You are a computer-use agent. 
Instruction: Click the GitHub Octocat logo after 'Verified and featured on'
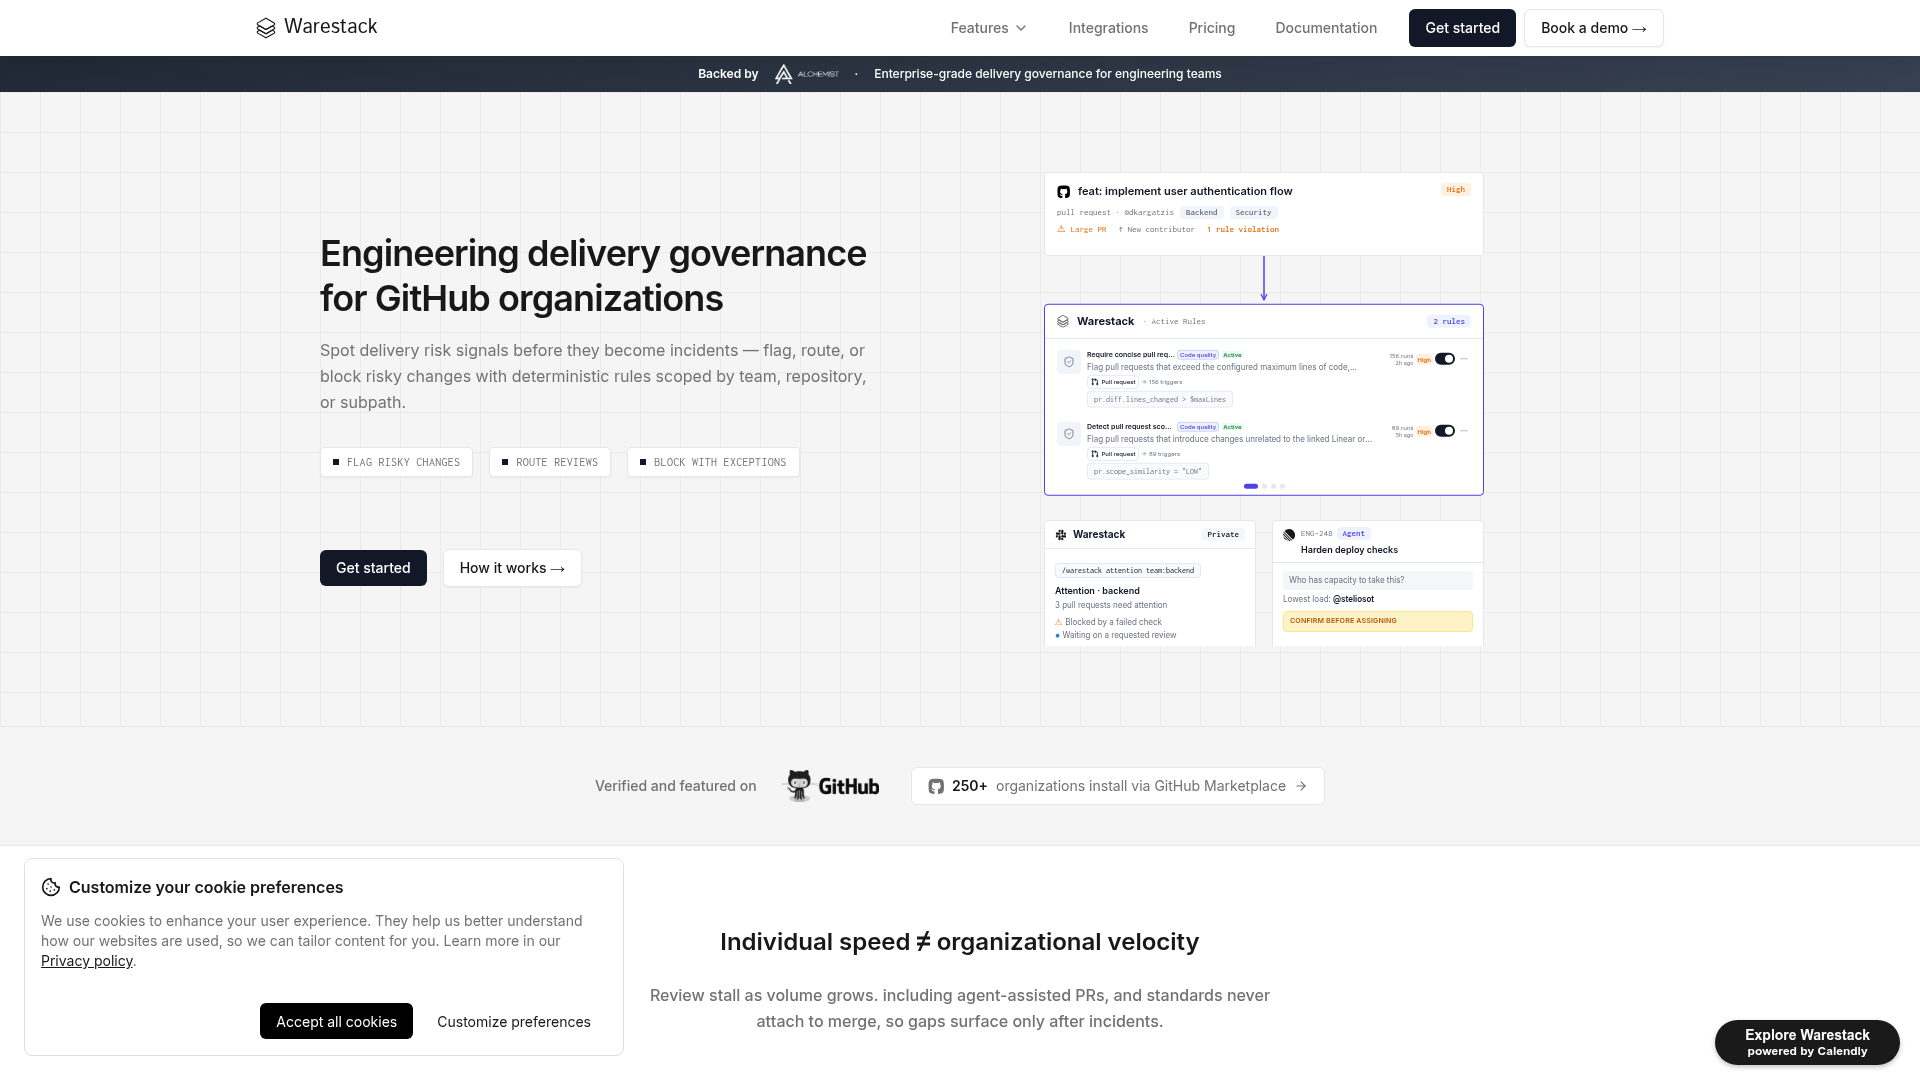832,786
